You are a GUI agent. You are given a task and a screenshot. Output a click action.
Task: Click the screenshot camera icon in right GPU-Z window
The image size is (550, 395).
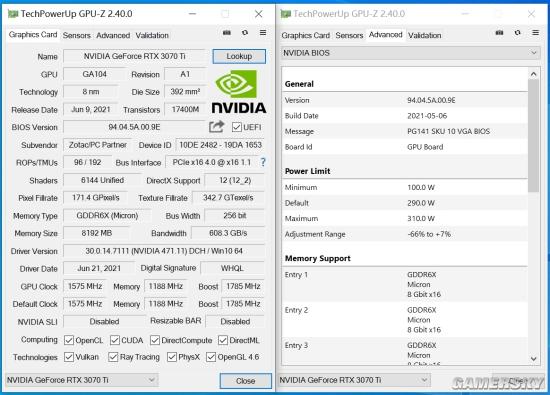pyautogui.click(x=499, y=33)
